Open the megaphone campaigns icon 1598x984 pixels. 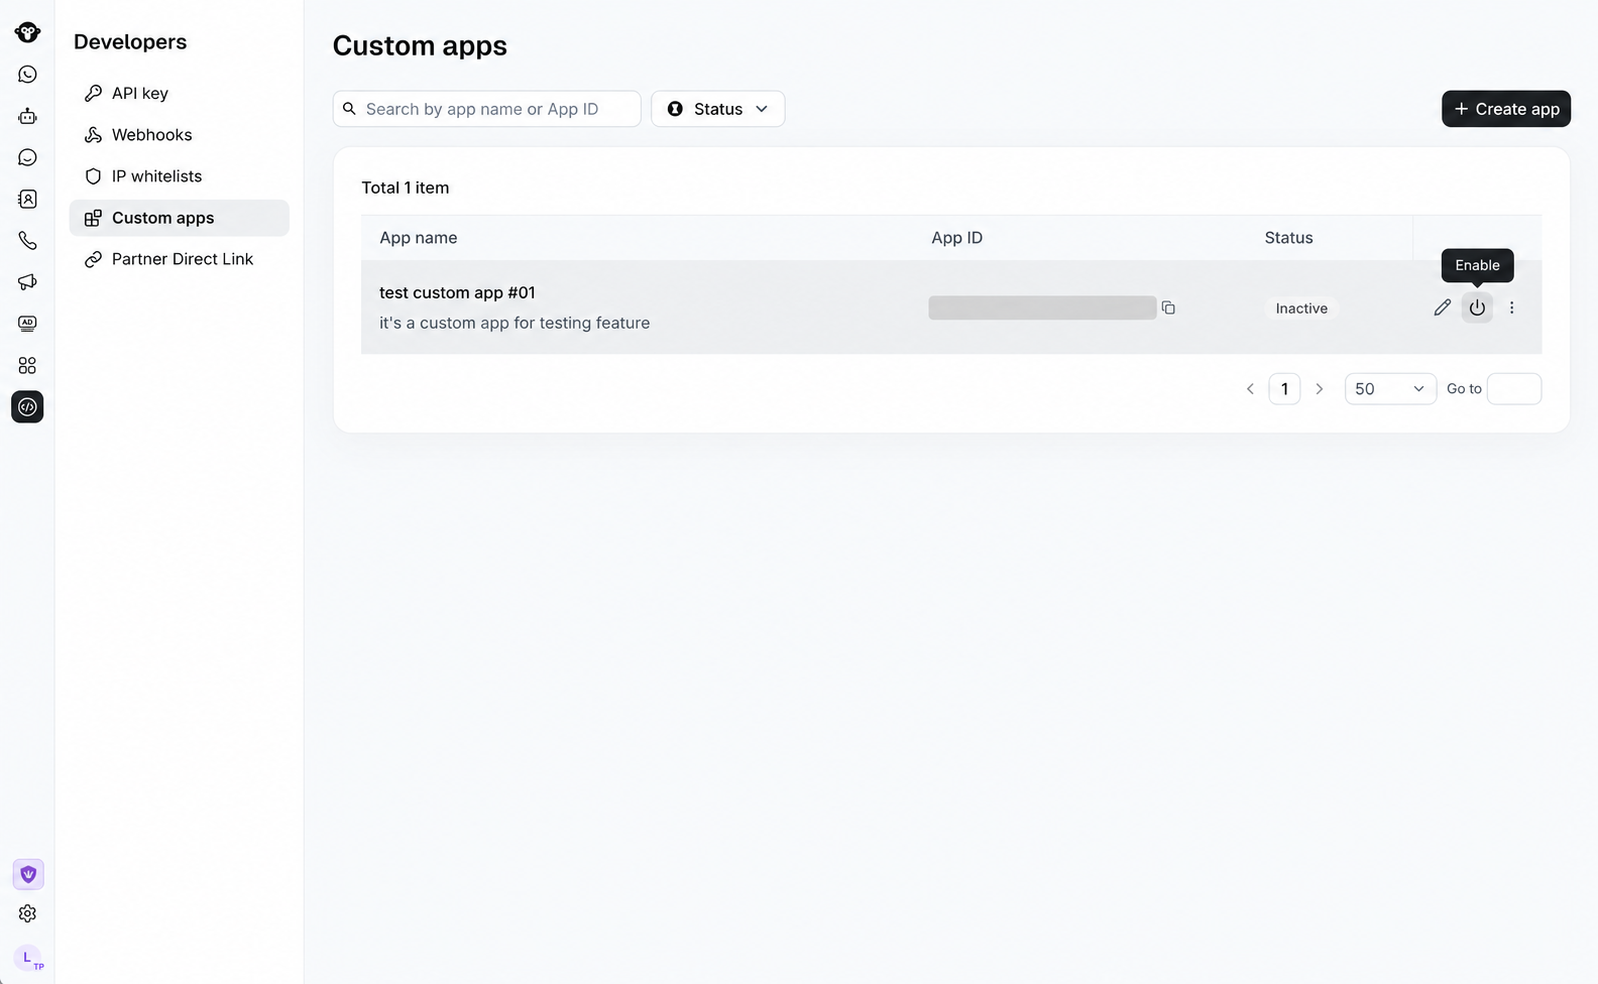(x=27, y=282)
